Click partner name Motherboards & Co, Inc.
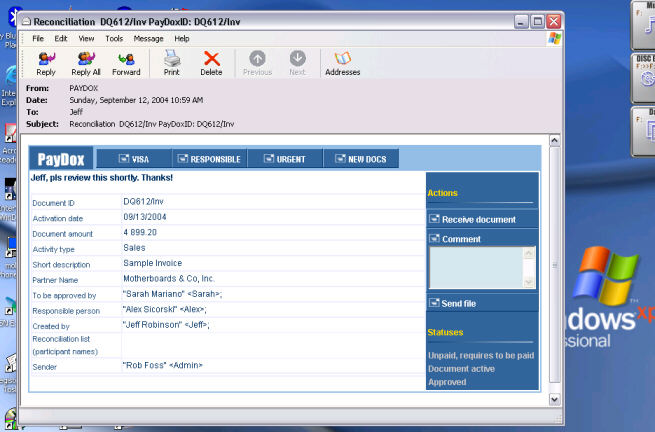This screenshot has width=655, height=432. (x=169, y=278)
